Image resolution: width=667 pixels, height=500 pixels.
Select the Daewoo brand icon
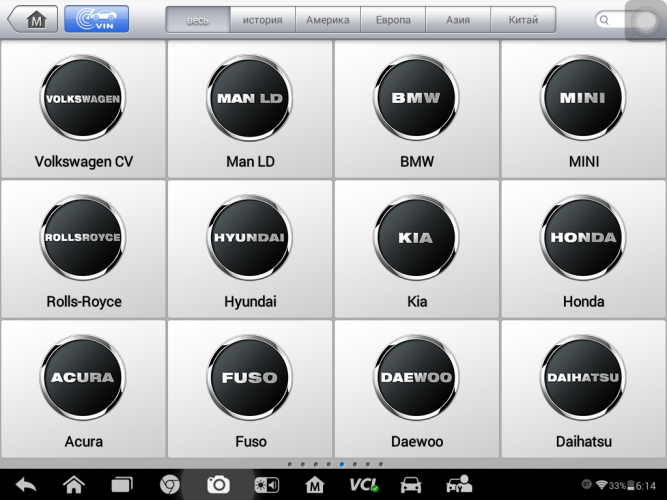[416, 378]
